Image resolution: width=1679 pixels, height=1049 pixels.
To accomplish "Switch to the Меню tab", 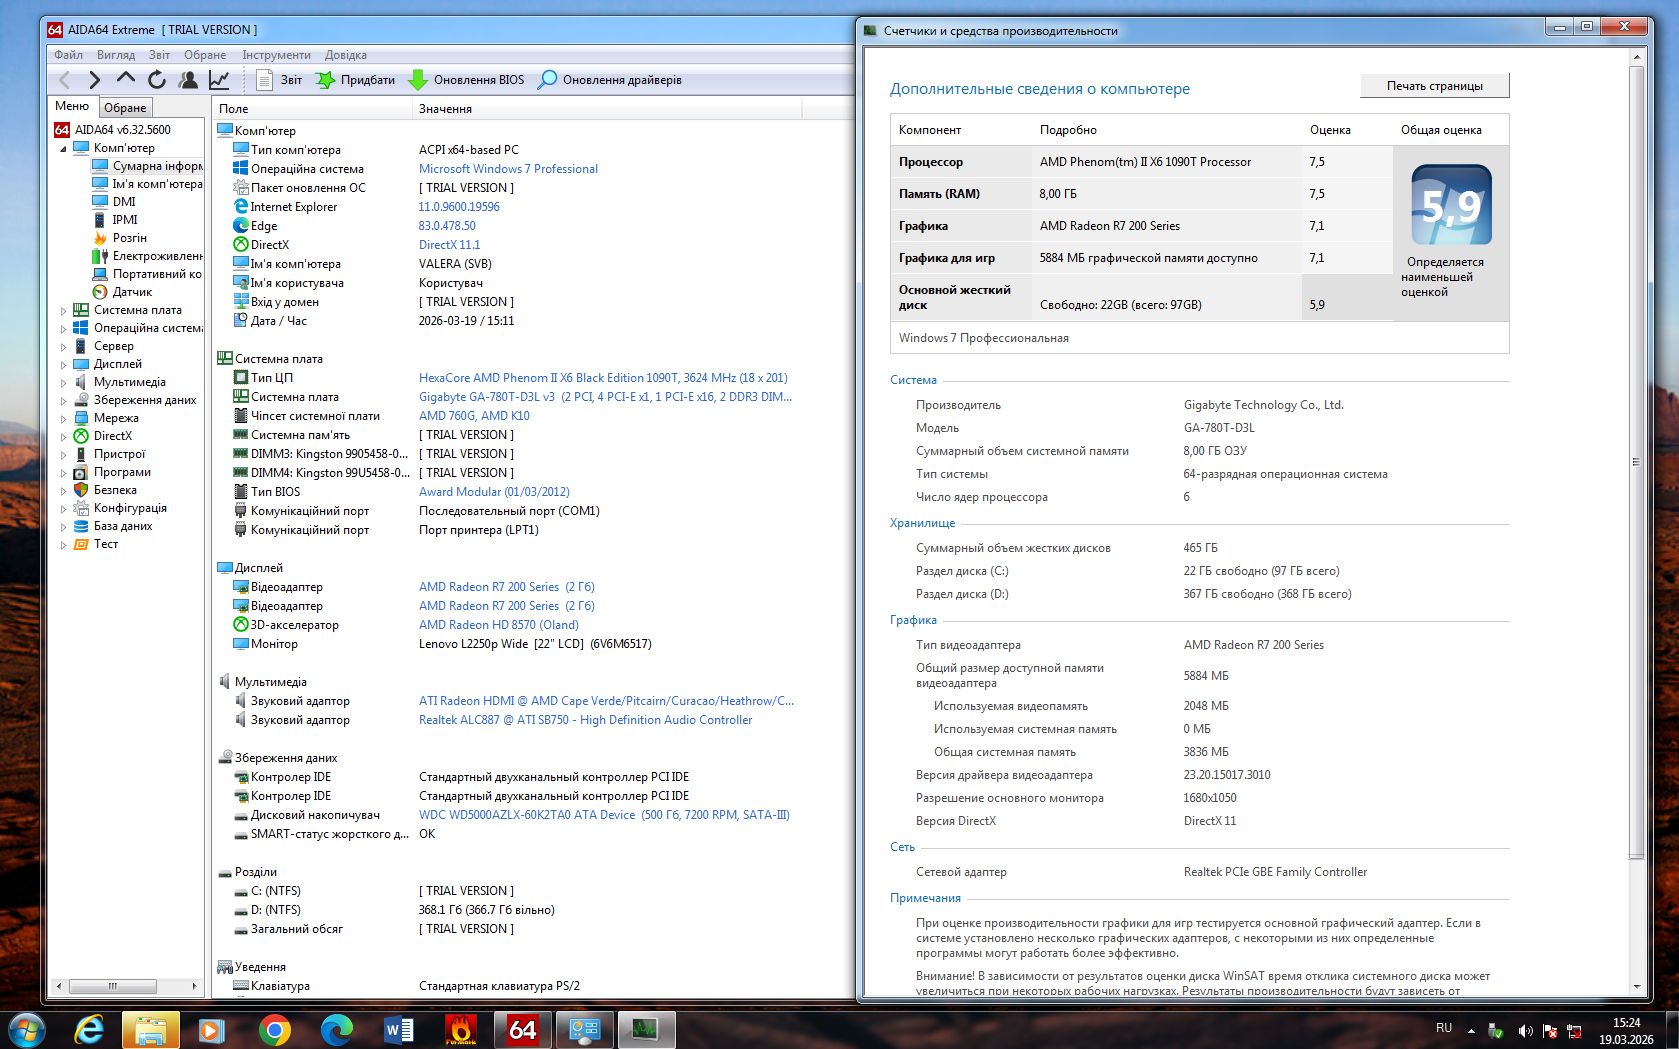I will click(72, 106).
